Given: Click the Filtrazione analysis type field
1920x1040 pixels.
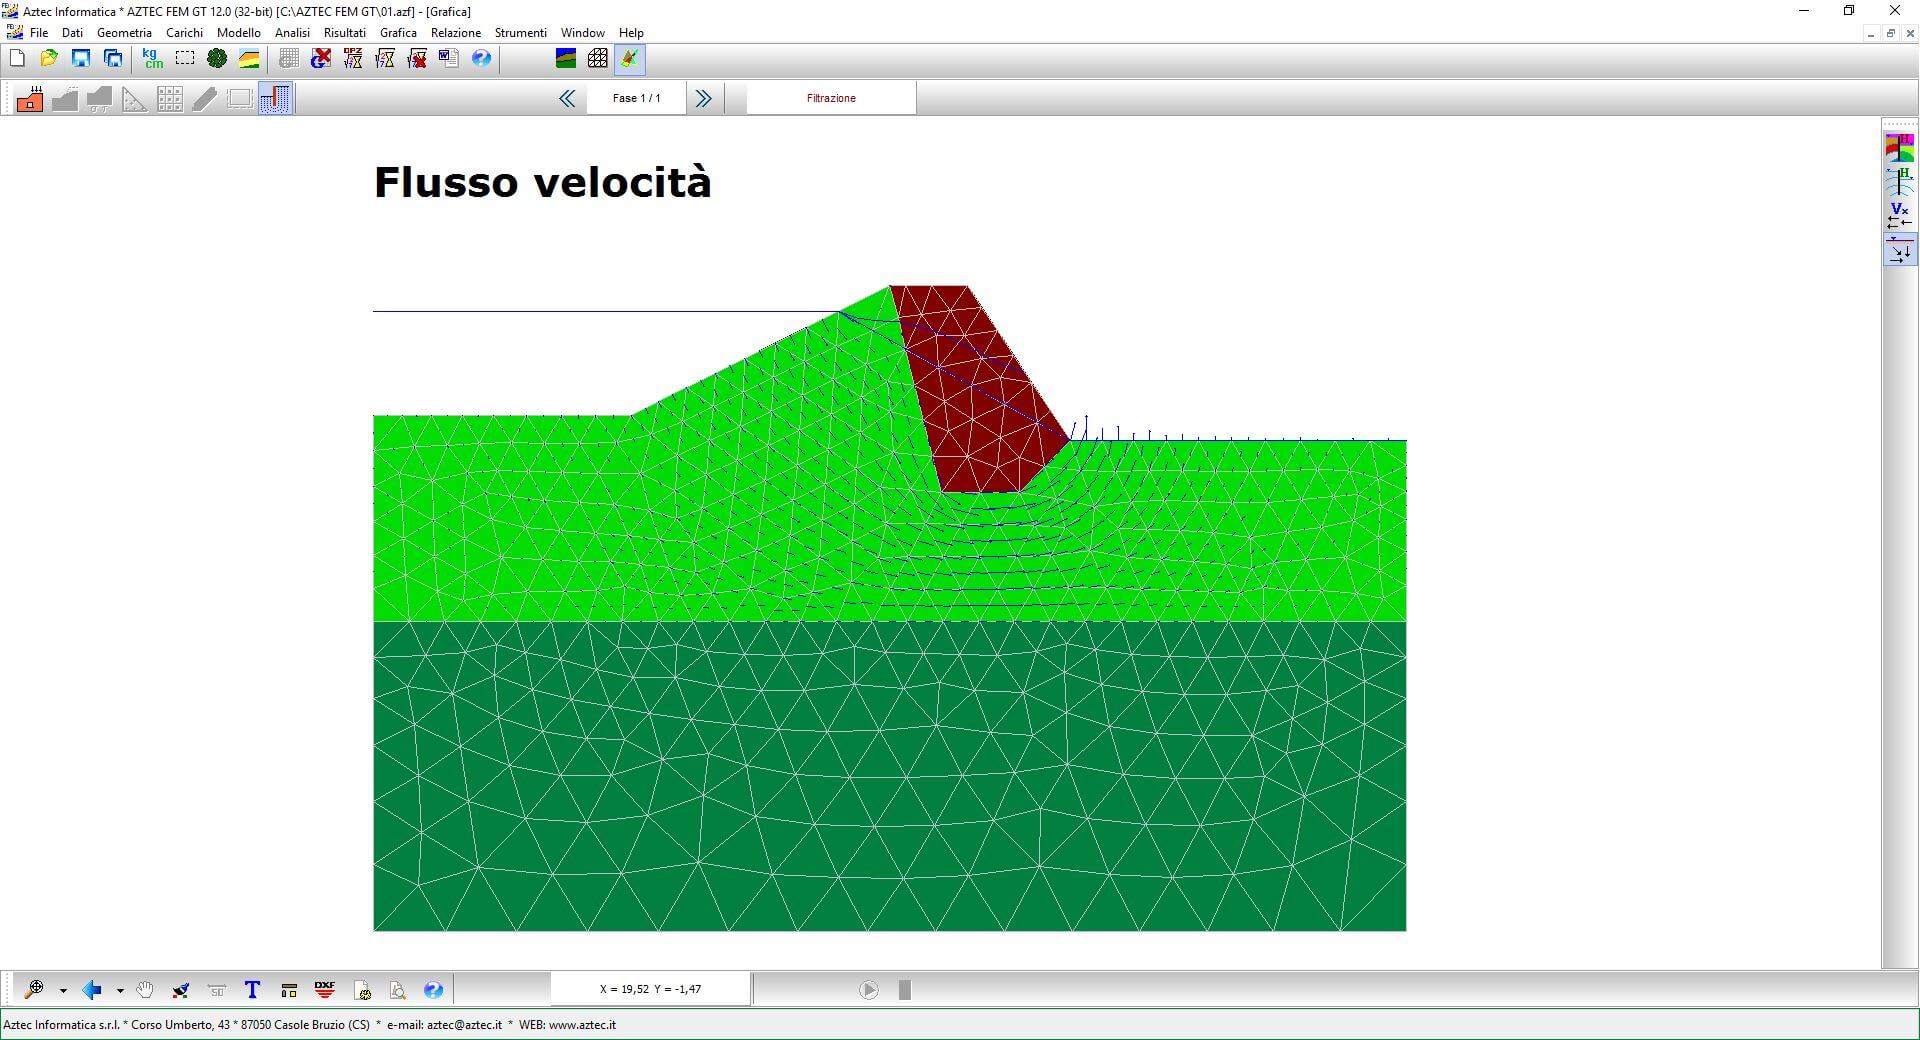Looking at the screenshot, I should coord(831,98).
